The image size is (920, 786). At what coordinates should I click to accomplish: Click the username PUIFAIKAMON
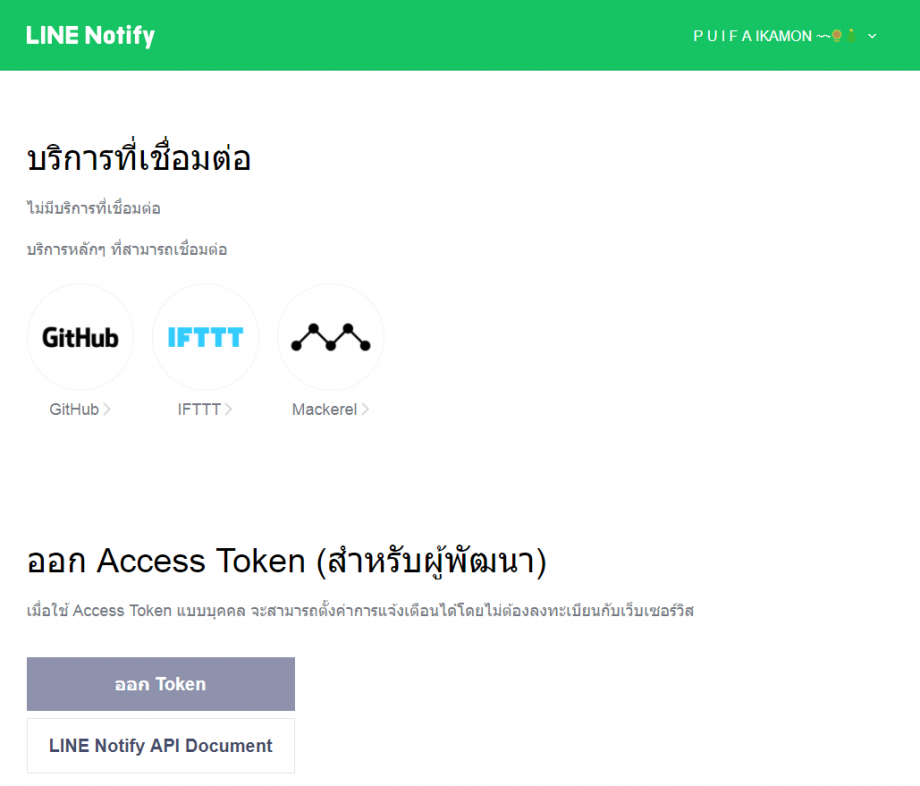pyautogui.click(x=751, y=36)
